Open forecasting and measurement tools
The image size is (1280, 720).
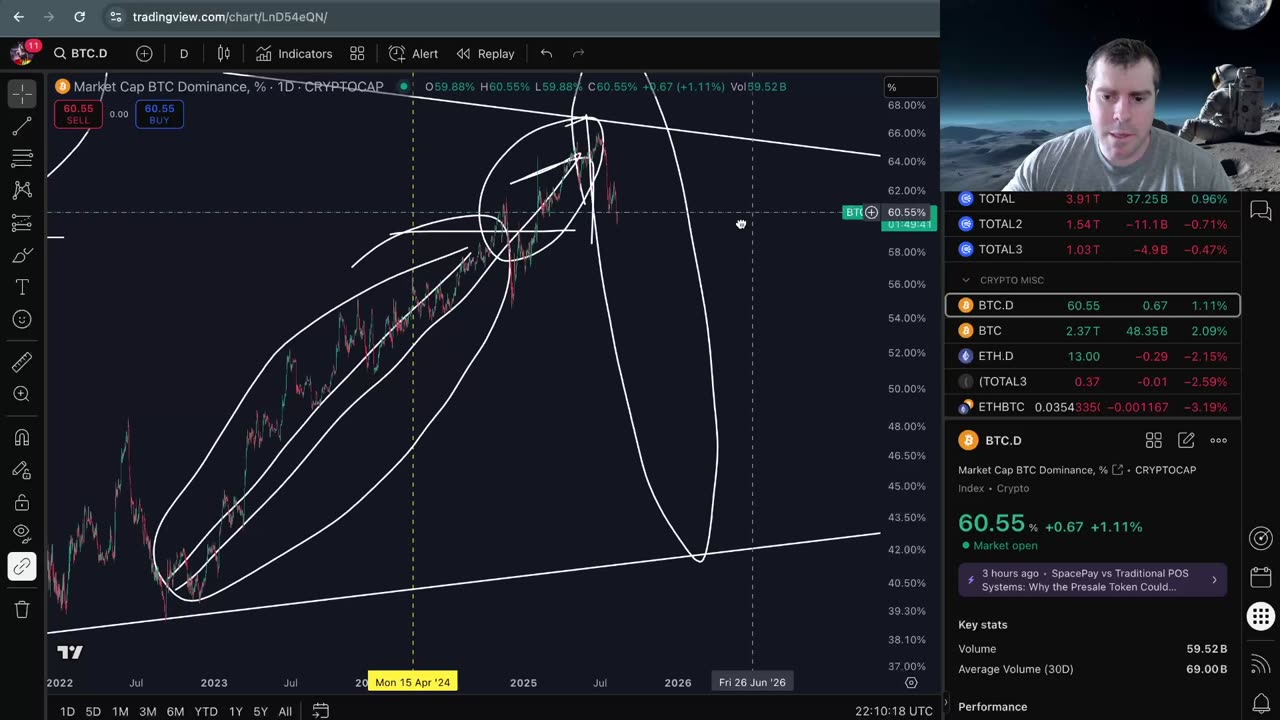[x=22, y=222]
